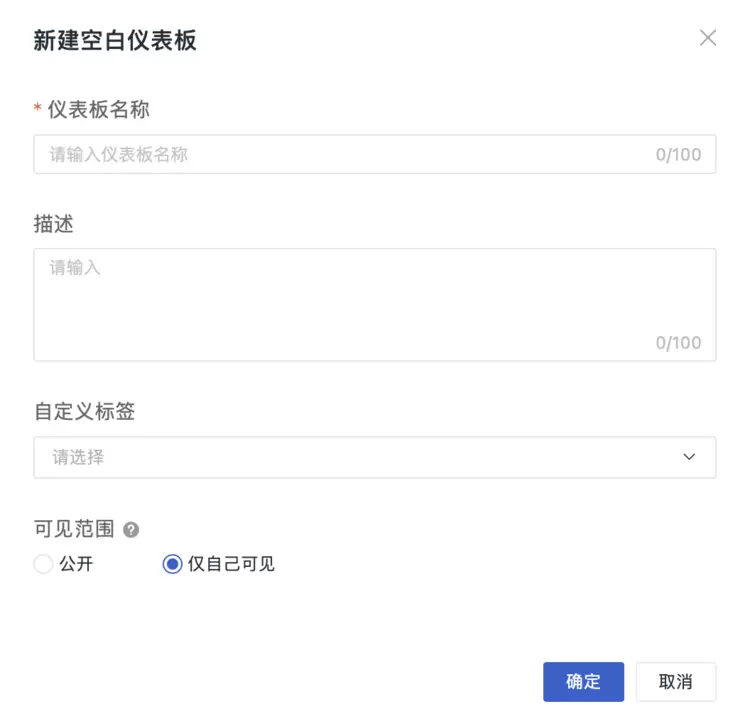This screenshot has width=750, height=726.
Task: Click the 新建空白仪表板 dialog title
Action: click(x=115, y=40)
